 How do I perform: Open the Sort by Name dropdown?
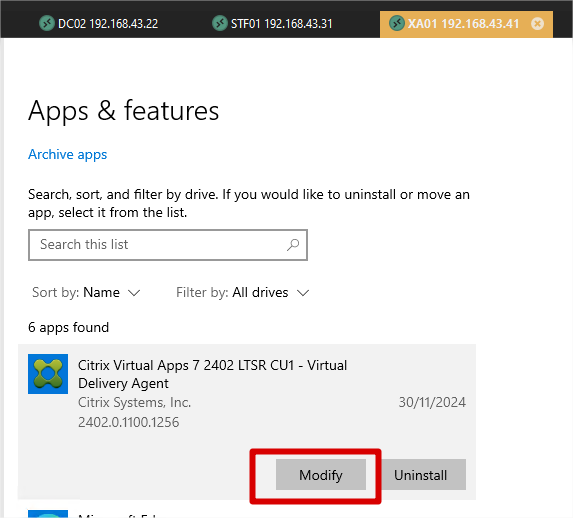click(x=86, y=292)
